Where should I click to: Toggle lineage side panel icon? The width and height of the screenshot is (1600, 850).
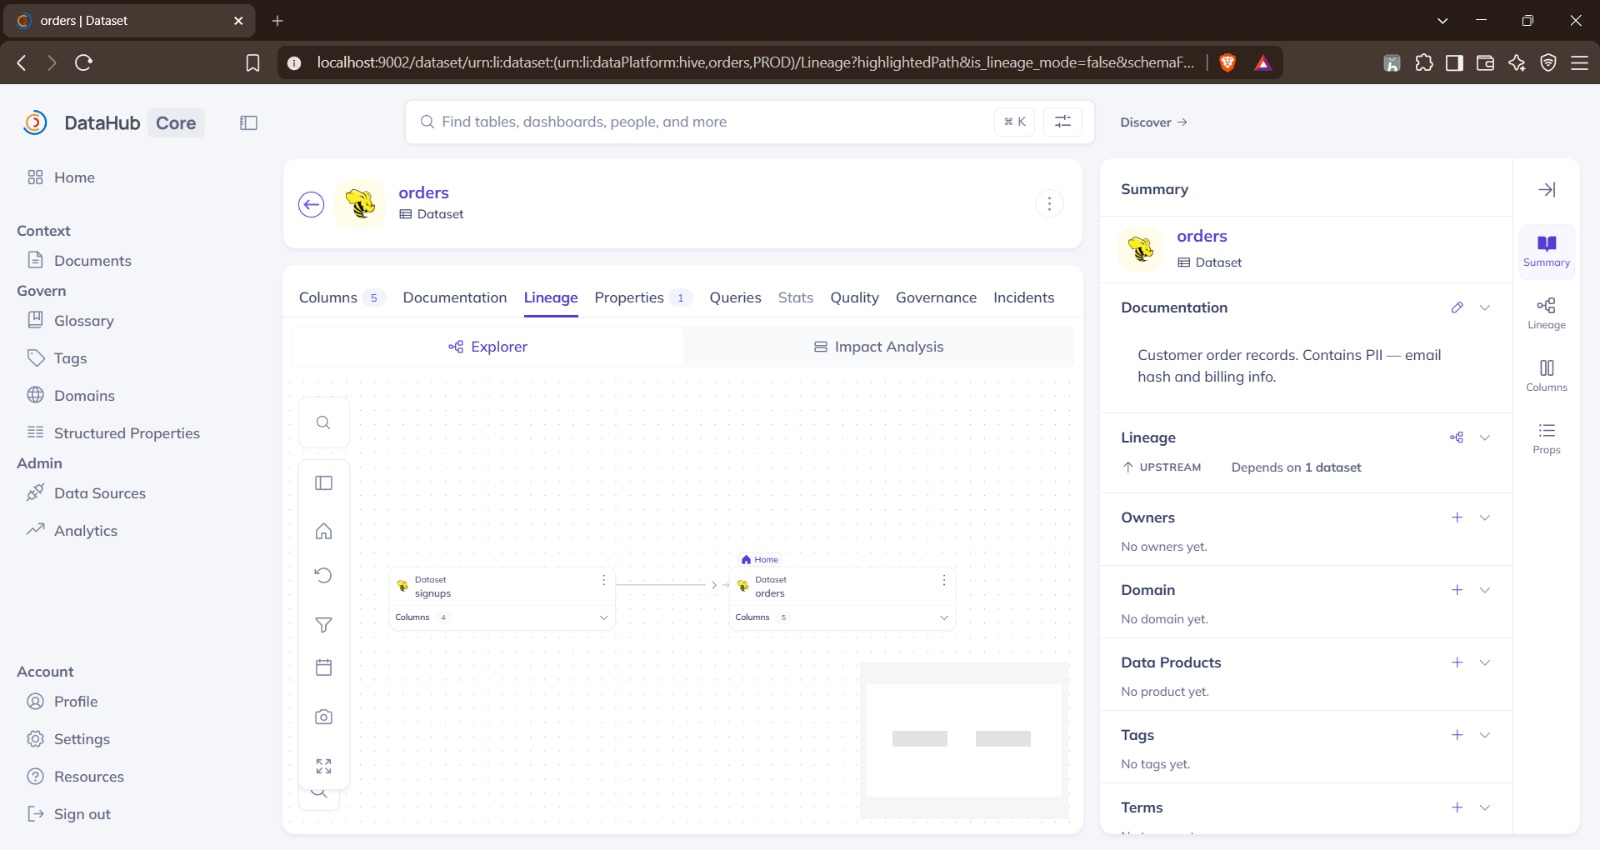tap(324, 483)
